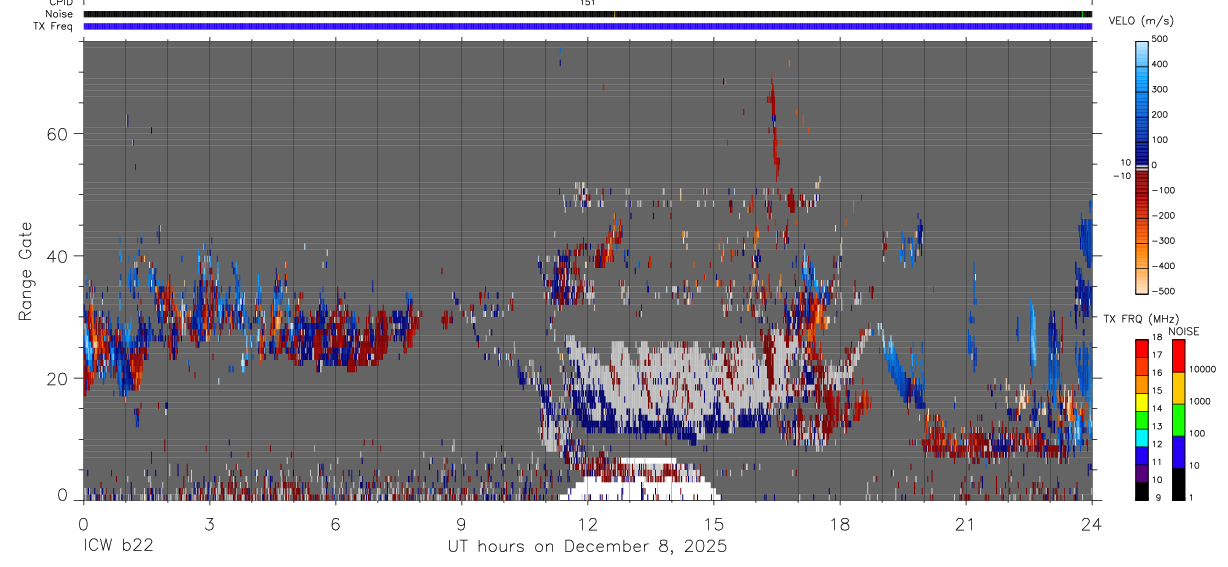Click the Noise row label at top
Viewport: 1228px width, 567px height.
[x=60, y=14]
